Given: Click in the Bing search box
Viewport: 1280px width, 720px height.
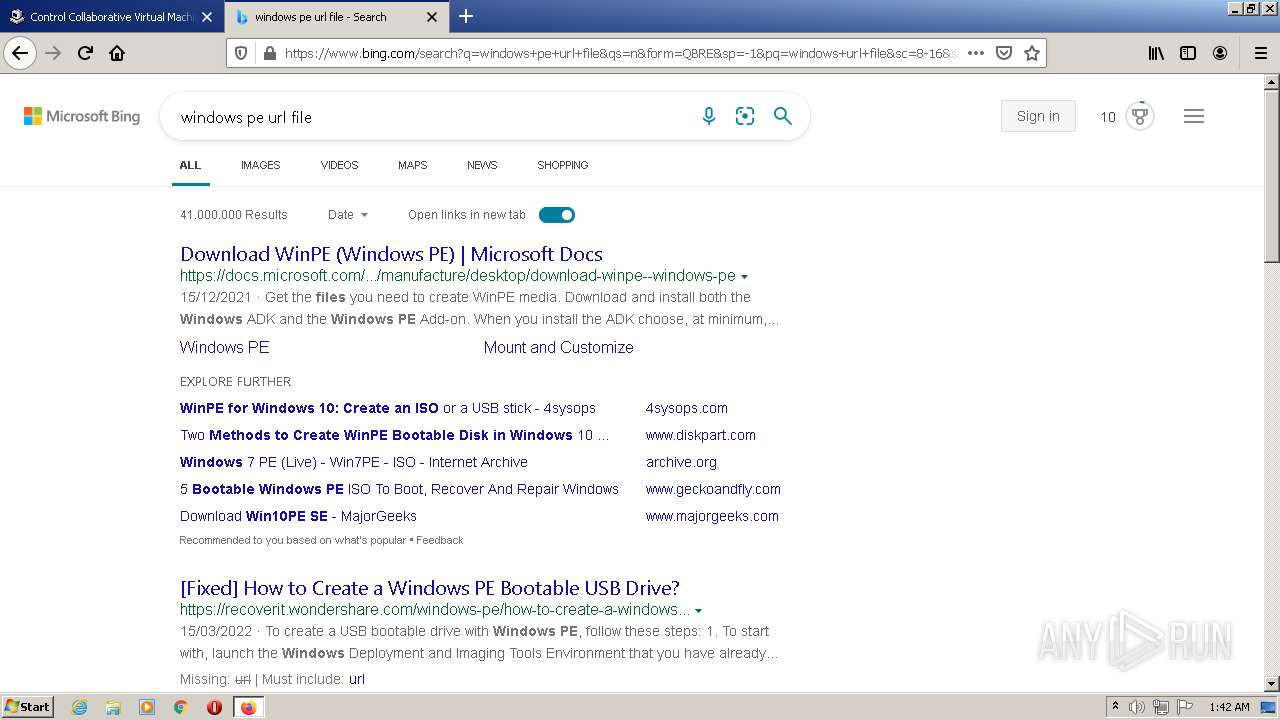Looking at the screenshot, I should (x=430, y=117).
